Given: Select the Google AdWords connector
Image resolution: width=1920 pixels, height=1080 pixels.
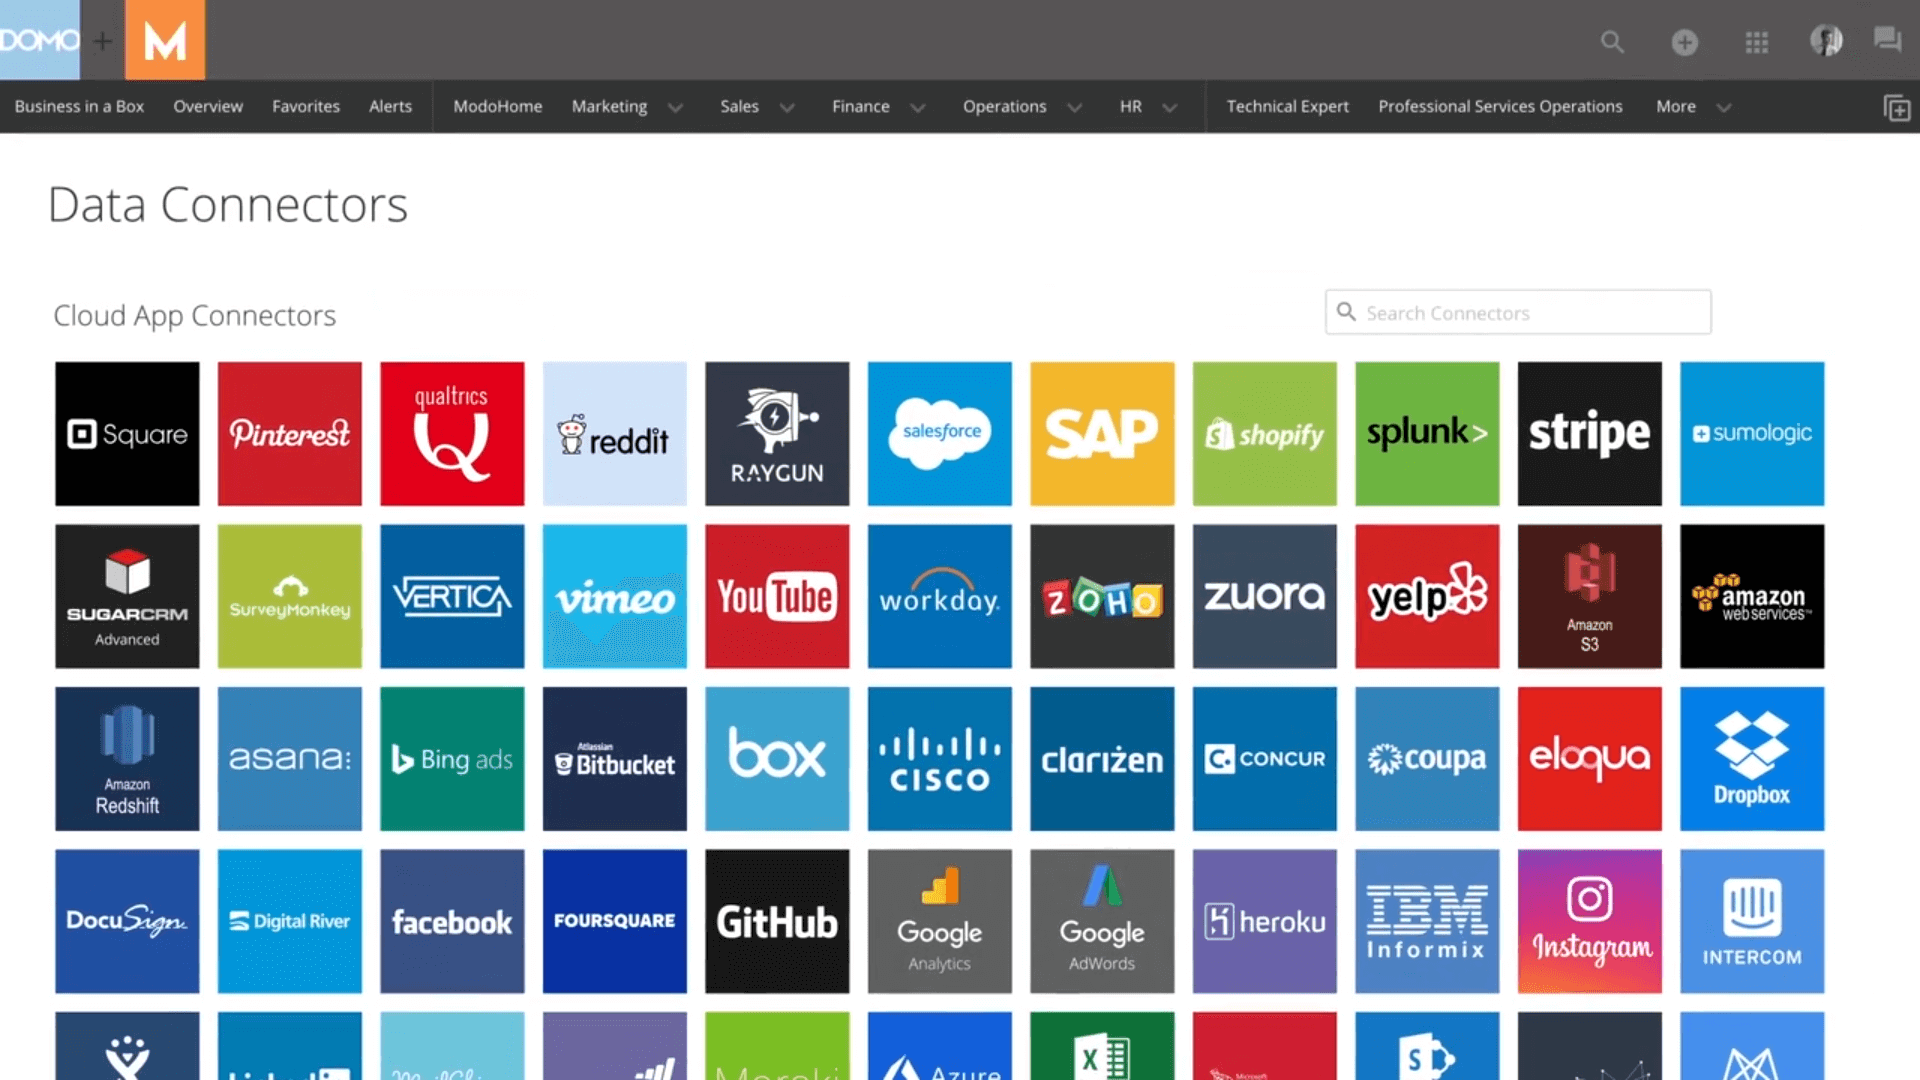Looking at the screenshot, I should pos(1102,921).
